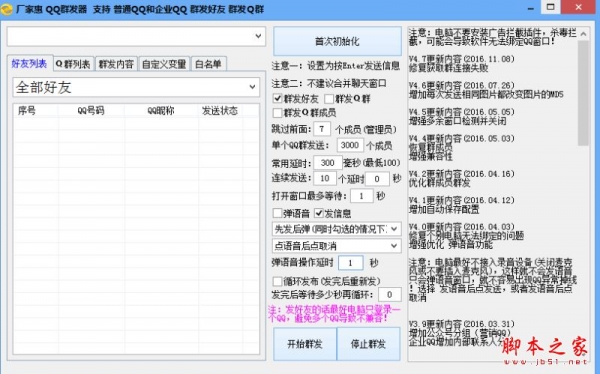Open the top account combo box
Viewport: 600px width, 374px height.
coord(136,36)
